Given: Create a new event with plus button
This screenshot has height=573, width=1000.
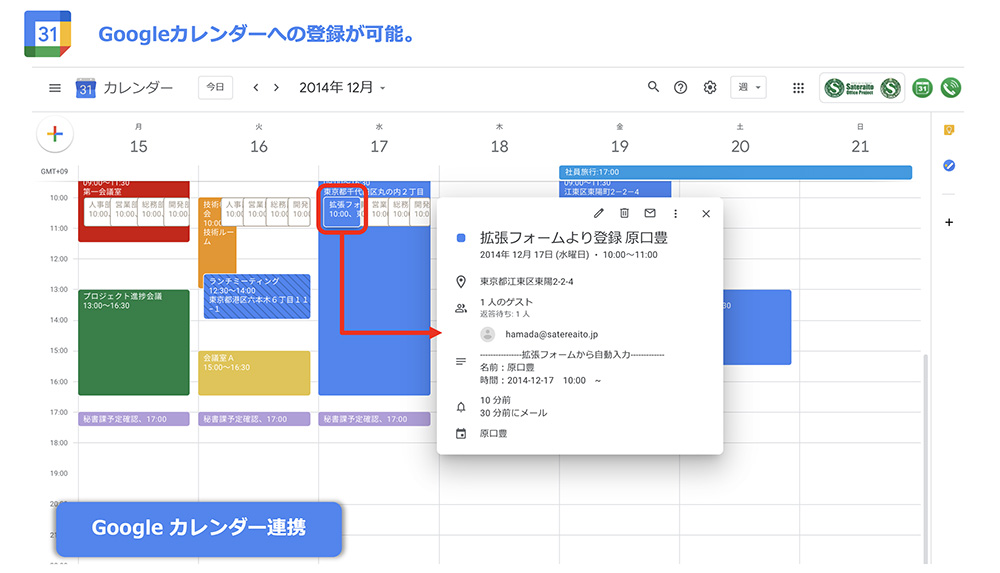Looking at the screenshot, I should (55, 134).
